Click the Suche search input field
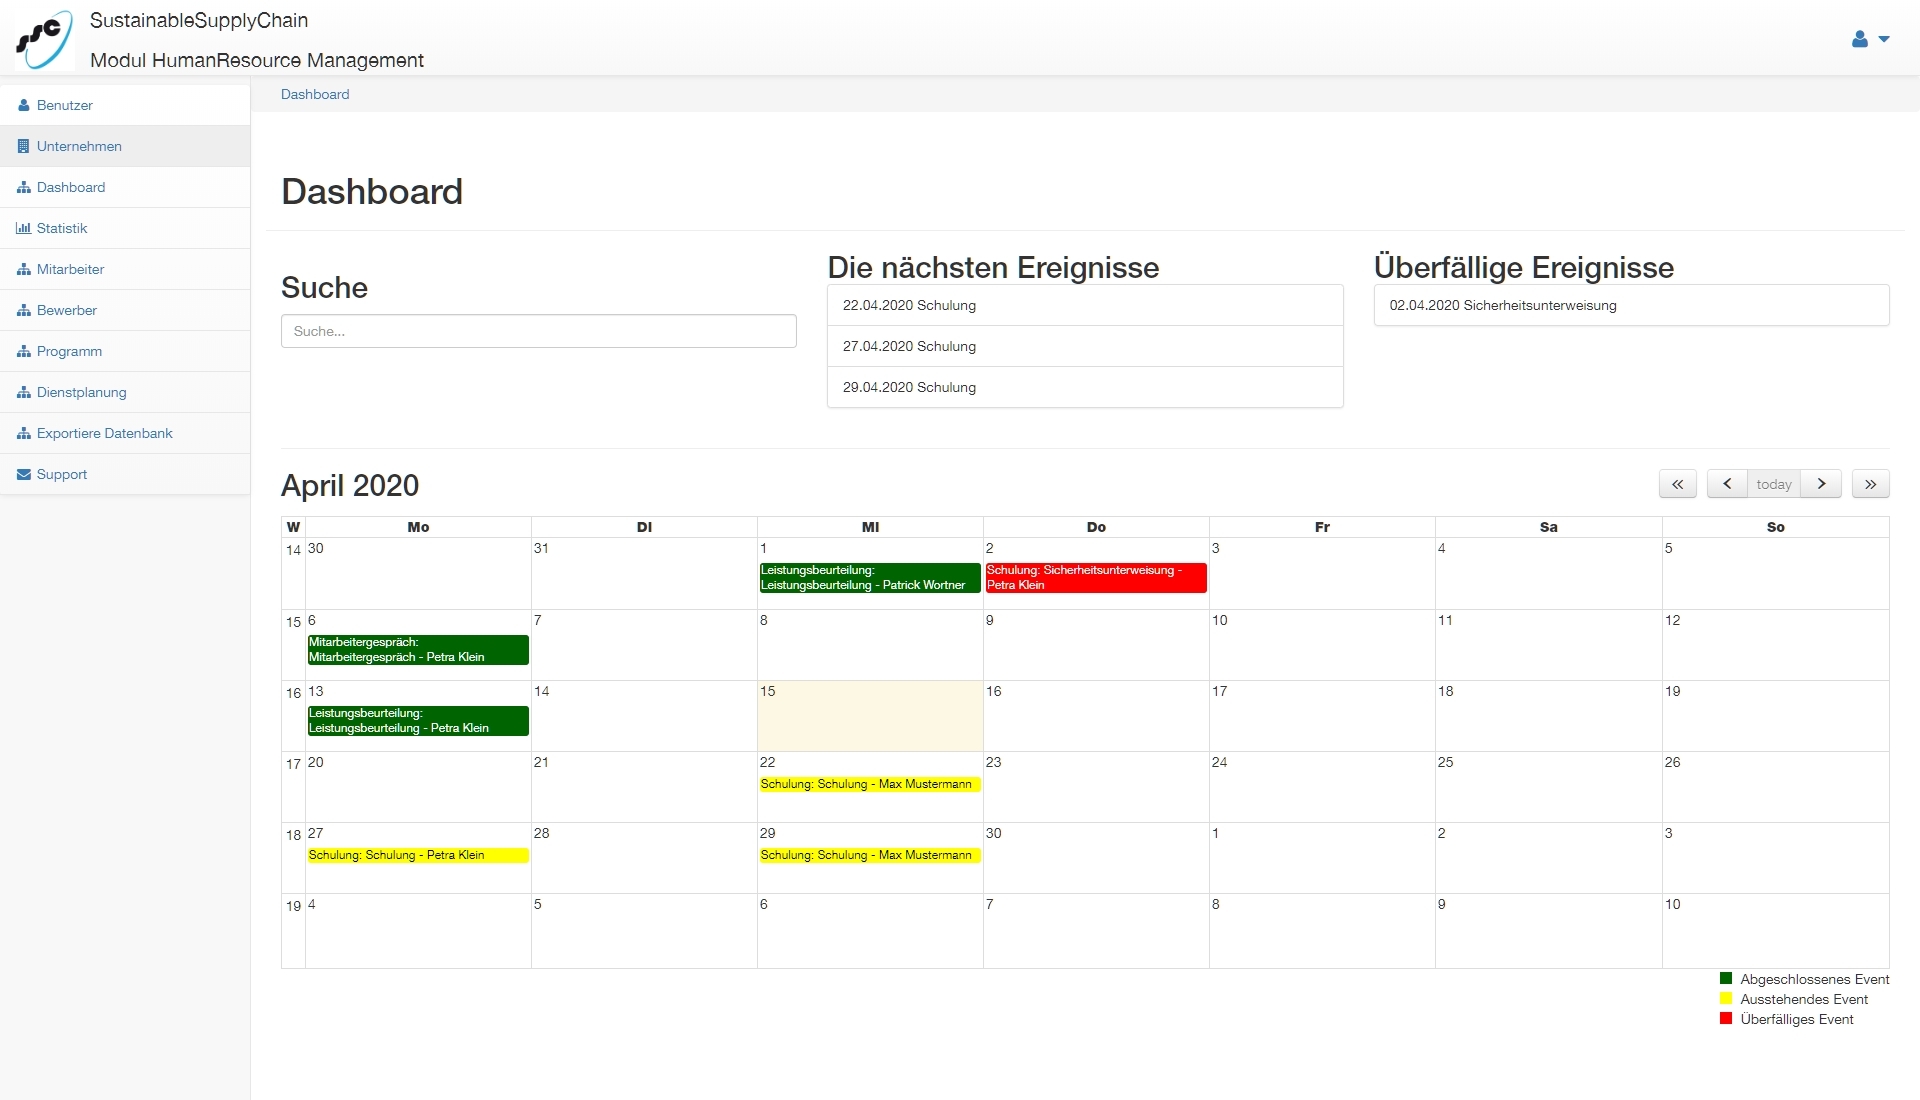1920x1100 pixels. 538,331
